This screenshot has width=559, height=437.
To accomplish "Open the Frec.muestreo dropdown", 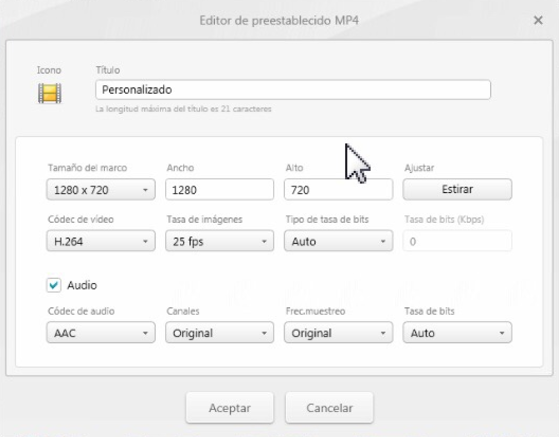I will pos(338,333).
